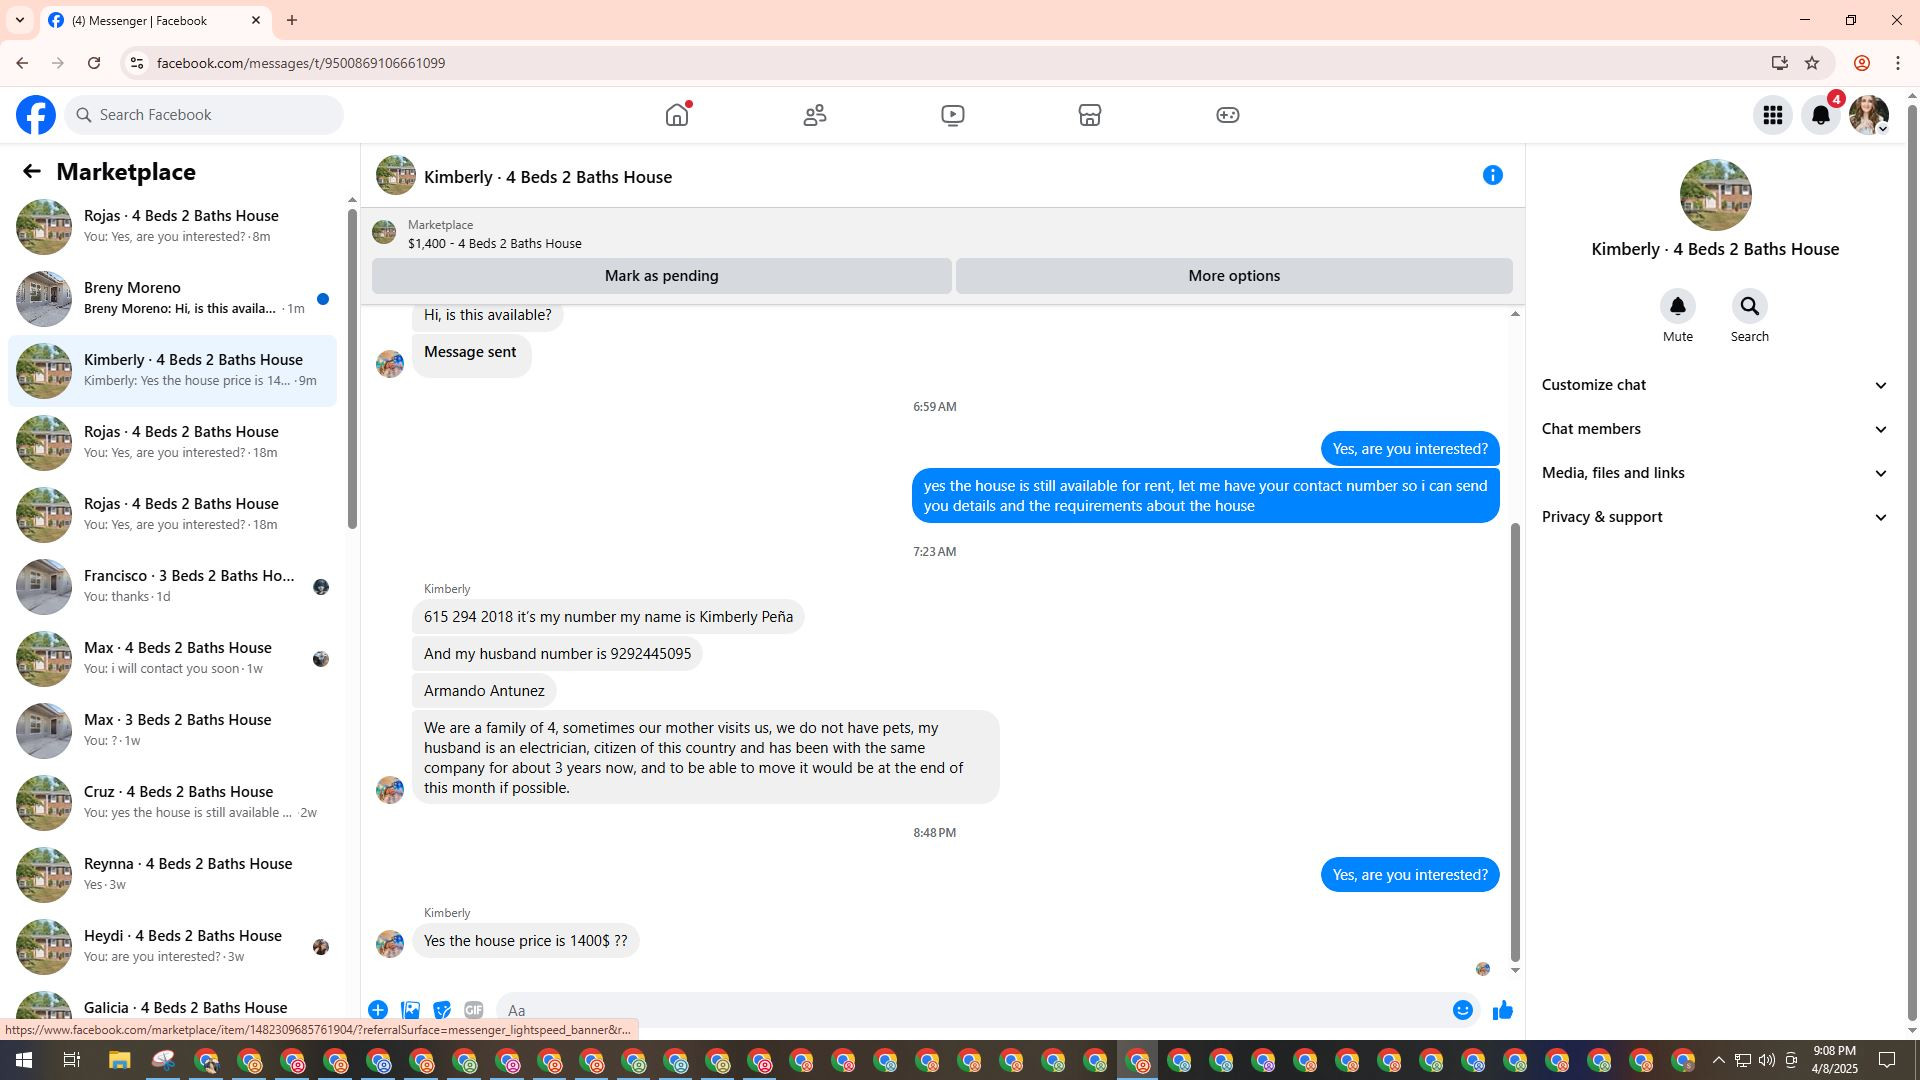The height and width of the screenshot is (1080, 1920).
Task: Send a thumbs-up like
Action: (1502, 1010)
